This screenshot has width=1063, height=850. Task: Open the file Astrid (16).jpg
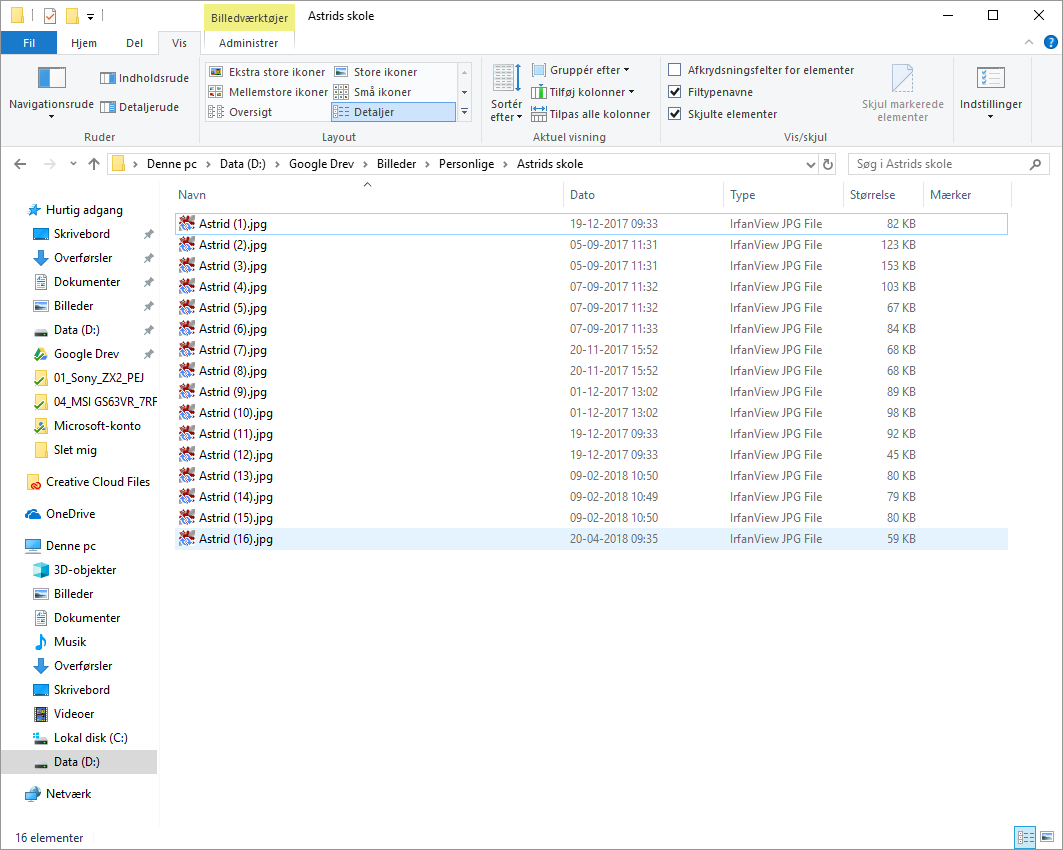pyautogui.click(x=234, y=538)
